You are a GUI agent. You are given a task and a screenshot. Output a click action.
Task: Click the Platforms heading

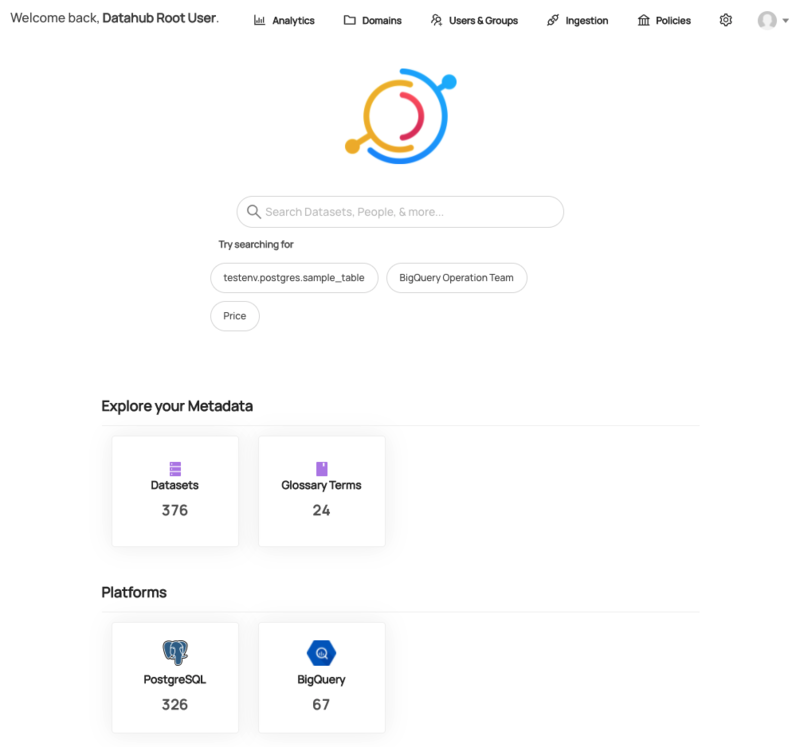point(134,592)
